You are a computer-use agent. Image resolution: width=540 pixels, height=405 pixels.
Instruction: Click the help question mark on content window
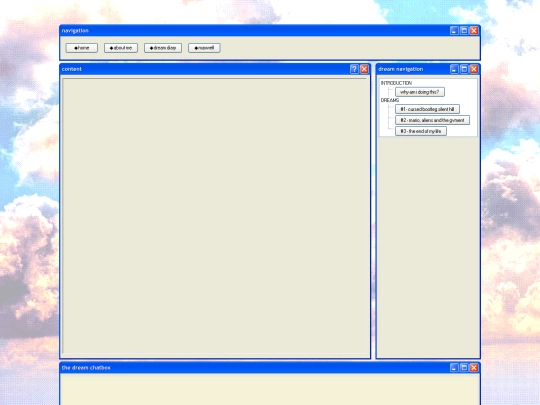(x=354, y=69)
